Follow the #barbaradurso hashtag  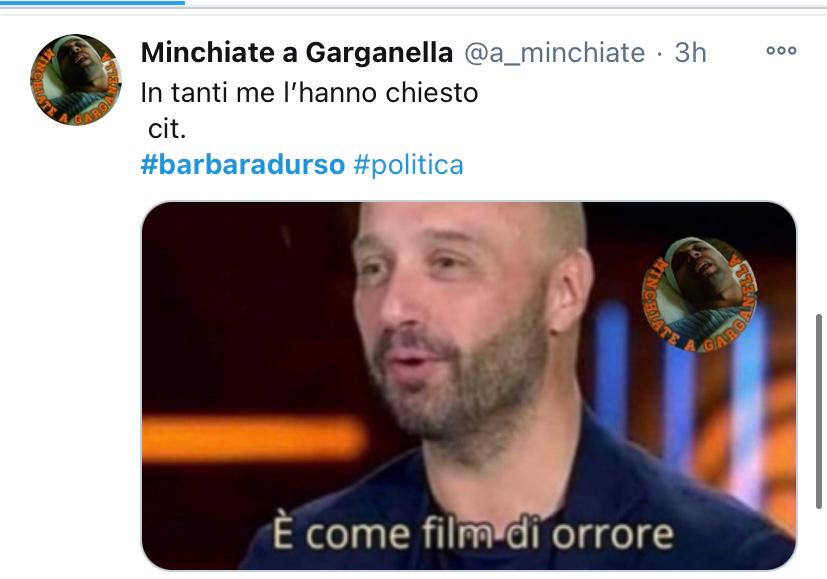click(x=243, y=165)
